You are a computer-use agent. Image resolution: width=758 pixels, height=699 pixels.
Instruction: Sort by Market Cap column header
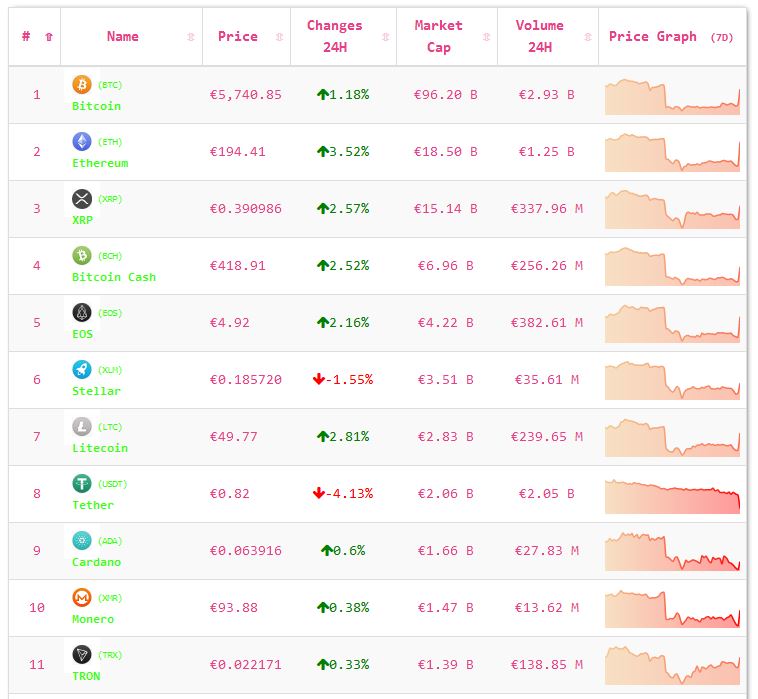(x=439, y=37)
